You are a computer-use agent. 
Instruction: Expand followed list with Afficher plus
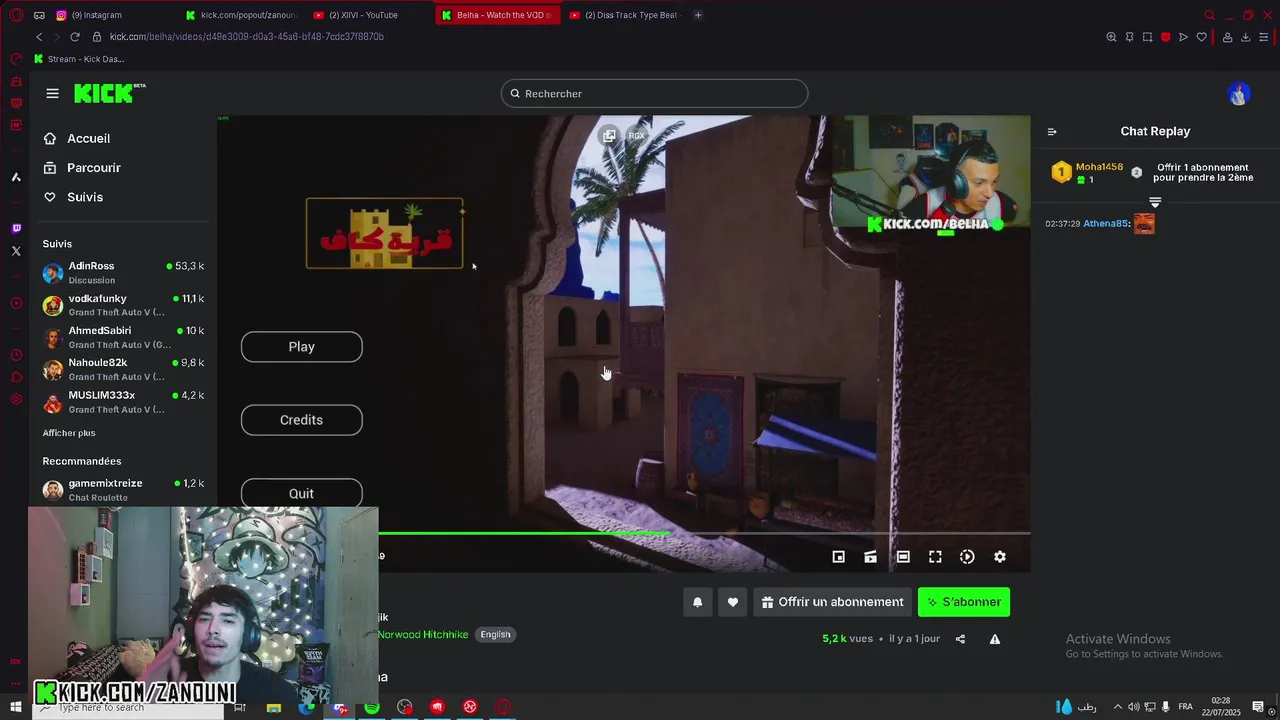tap(69, 433)
